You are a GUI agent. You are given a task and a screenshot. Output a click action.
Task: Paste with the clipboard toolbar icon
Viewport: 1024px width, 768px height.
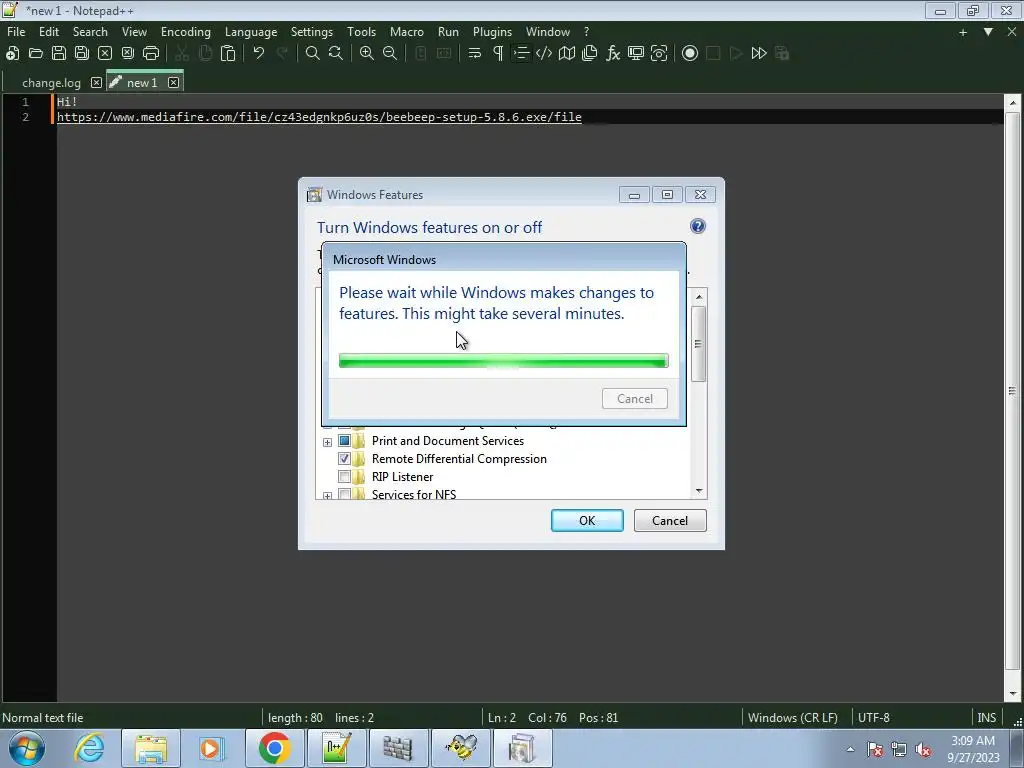pyautogui.click(x=228, y=54)
